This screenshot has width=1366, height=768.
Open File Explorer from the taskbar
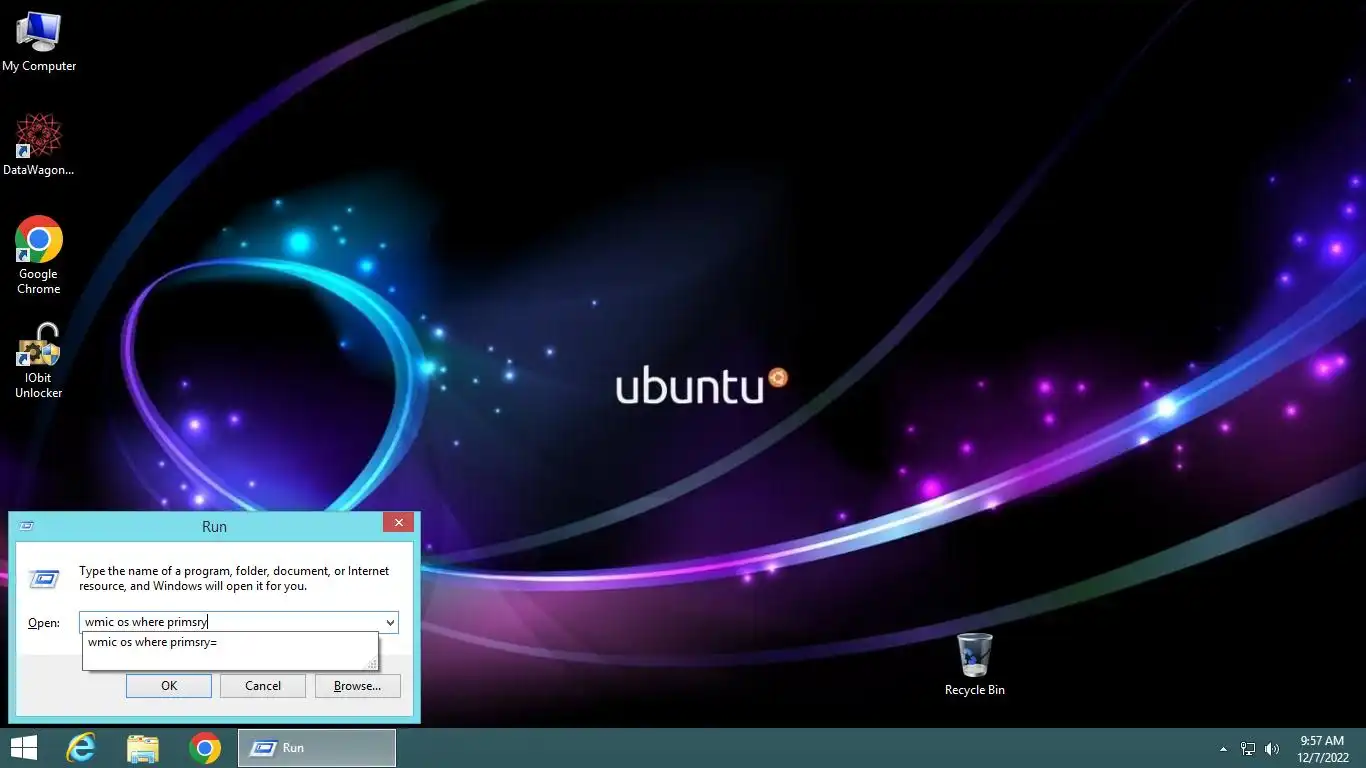(143, 748)
